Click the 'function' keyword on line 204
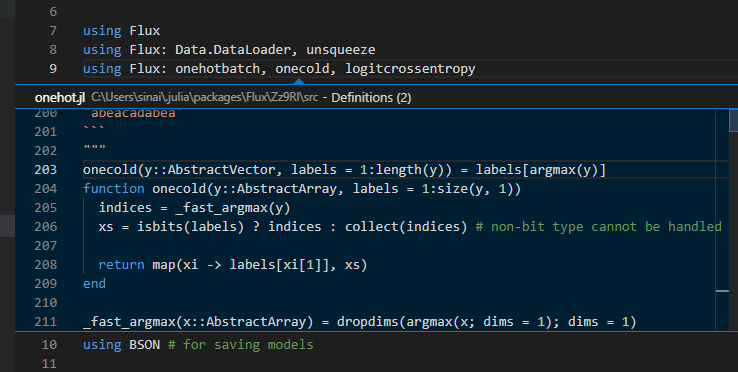This screenshot has width=738, height=372. point(114,188)
